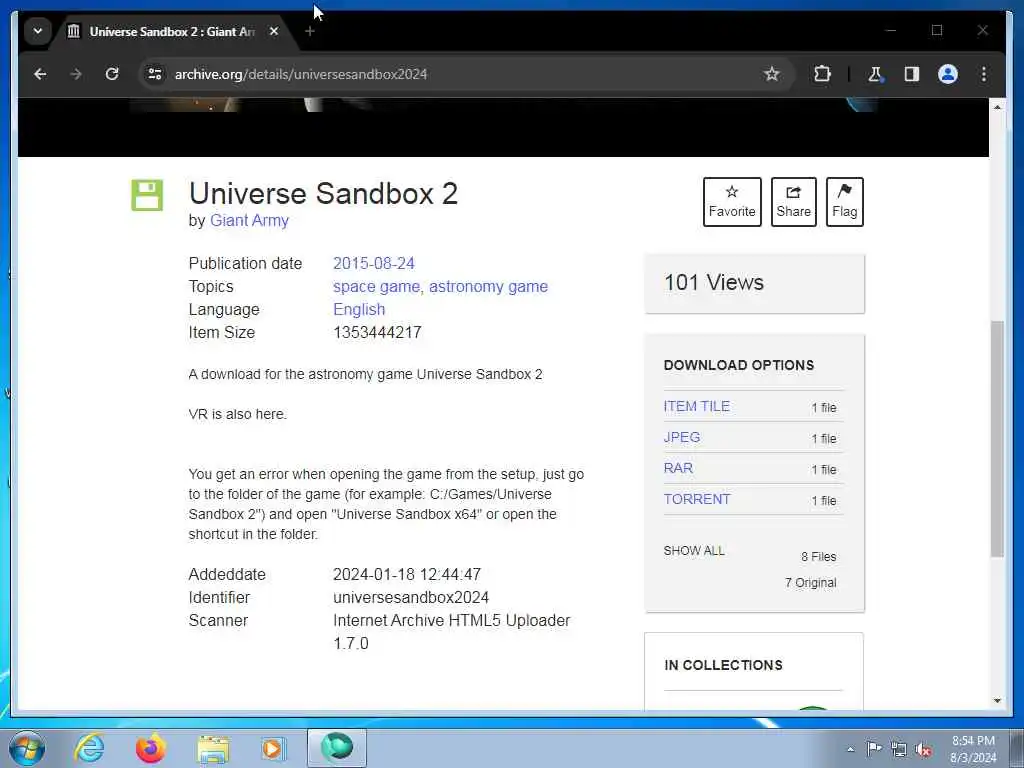The image size is (1024, 768).
Task: Launch Firefox from taskbar
Action: pyautogui.click(x=151, y=748)
